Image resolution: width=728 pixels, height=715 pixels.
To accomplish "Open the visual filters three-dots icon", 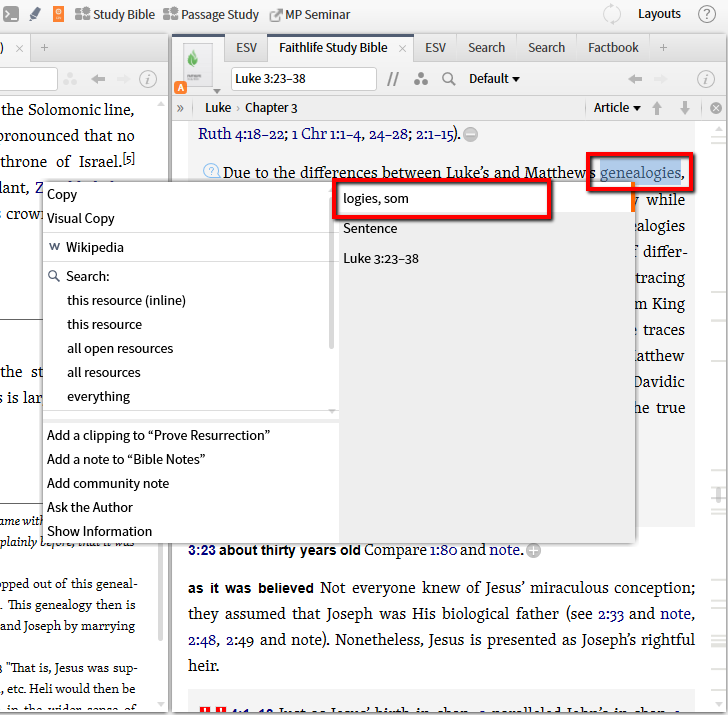I will (x=421, y=79).
